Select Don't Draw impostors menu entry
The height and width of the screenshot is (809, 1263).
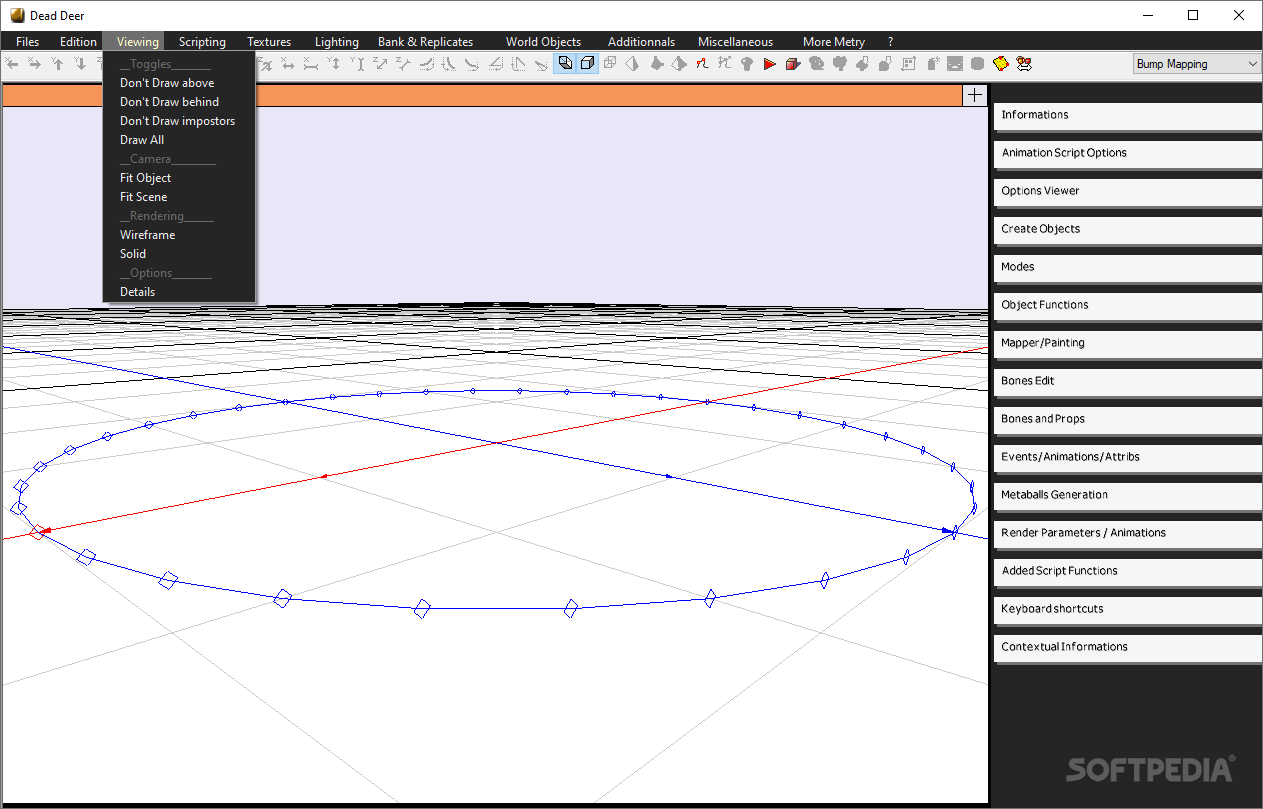[x=177, y=121]
